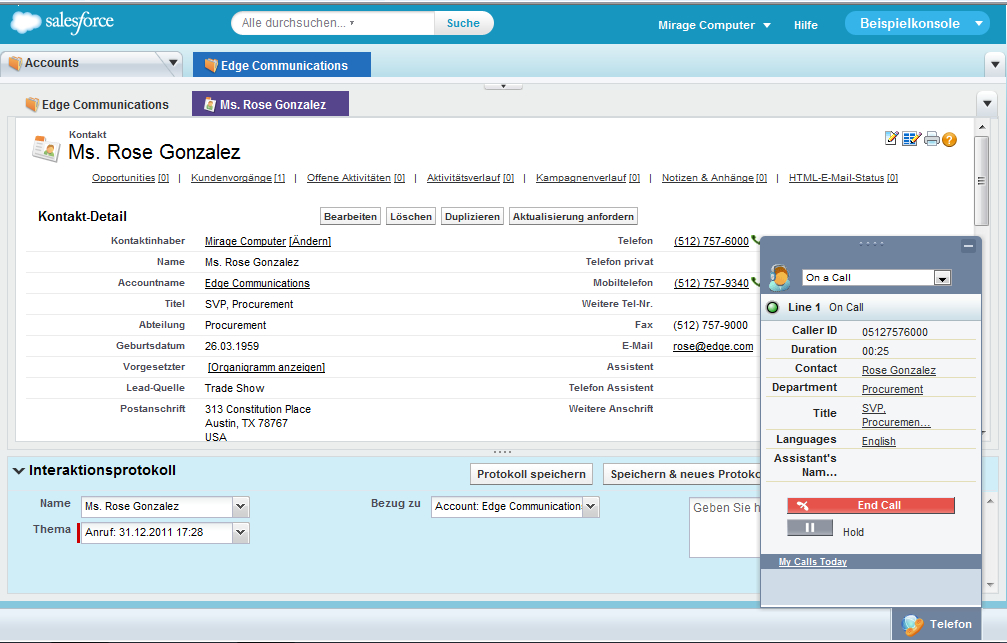This screenshot has width=1007, height=643.
Task: Open the Bezug zu dropdown
Action: click(590, 507)
